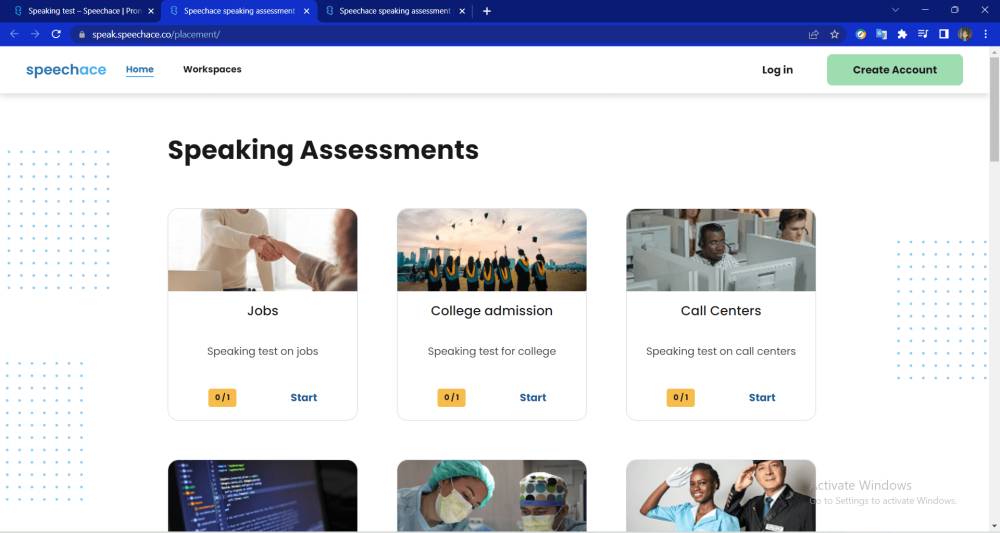Open the extensions puzzle icon
Image resolution: width=1000 pixels, height=533 pixels.
coord(902,34)
